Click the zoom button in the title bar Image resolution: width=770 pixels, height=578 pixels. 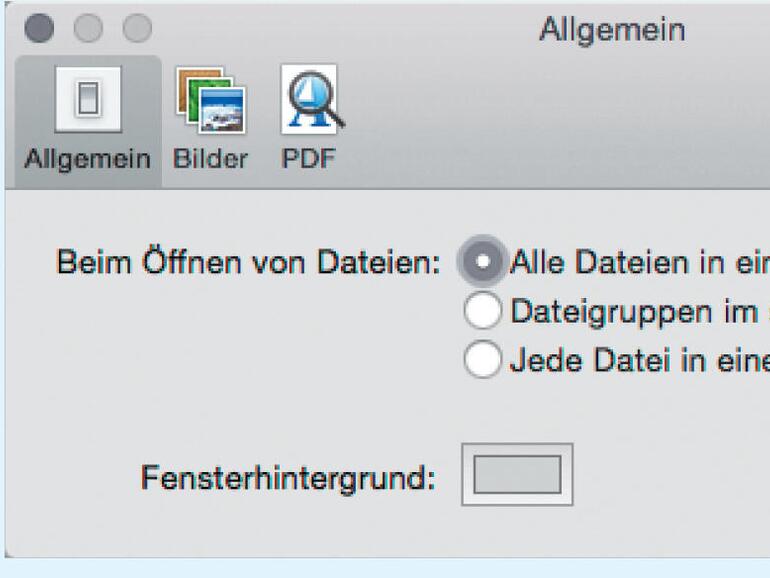(x=136, y=28)
